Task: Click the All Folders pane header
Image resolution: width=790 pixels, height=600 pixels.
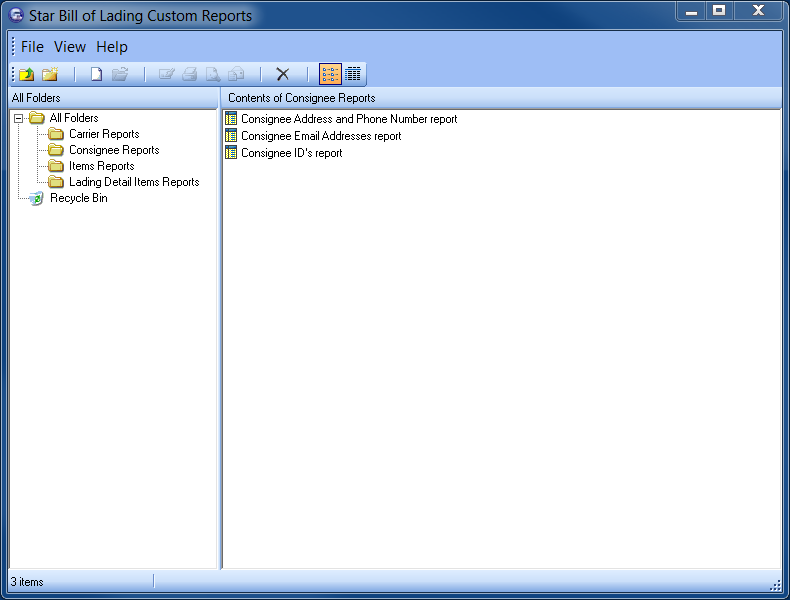Action: [x=114, y=98]
